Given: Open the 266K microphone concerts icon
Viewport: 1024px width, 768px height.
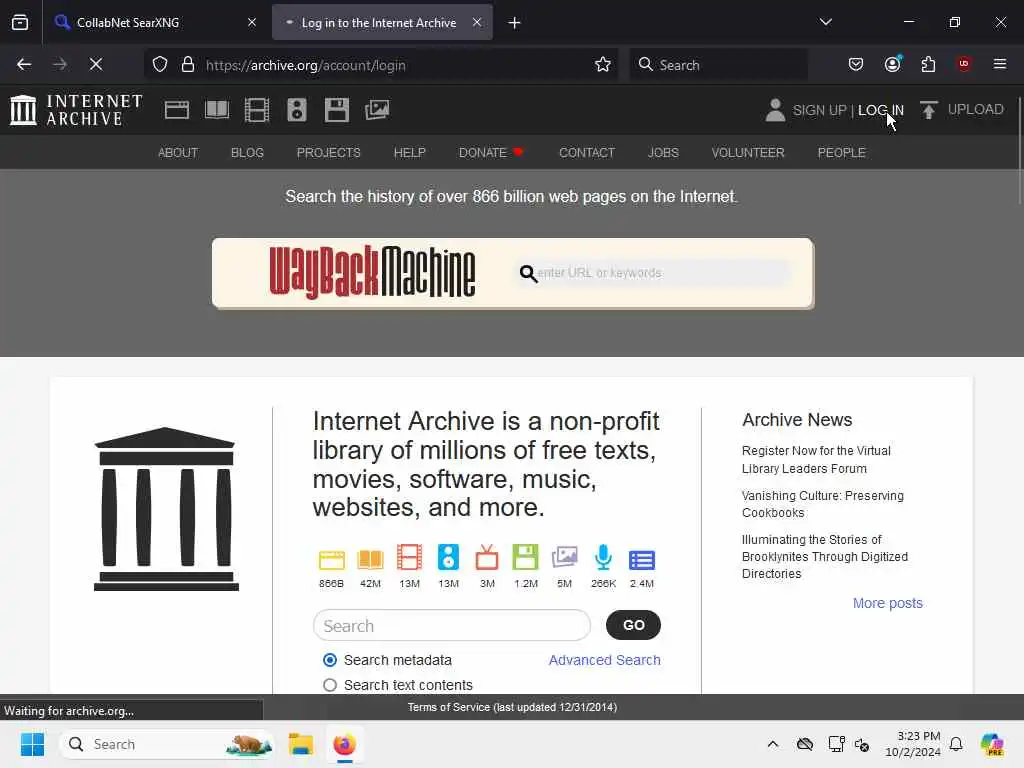Looking at the screenshot, I should 603,558.
